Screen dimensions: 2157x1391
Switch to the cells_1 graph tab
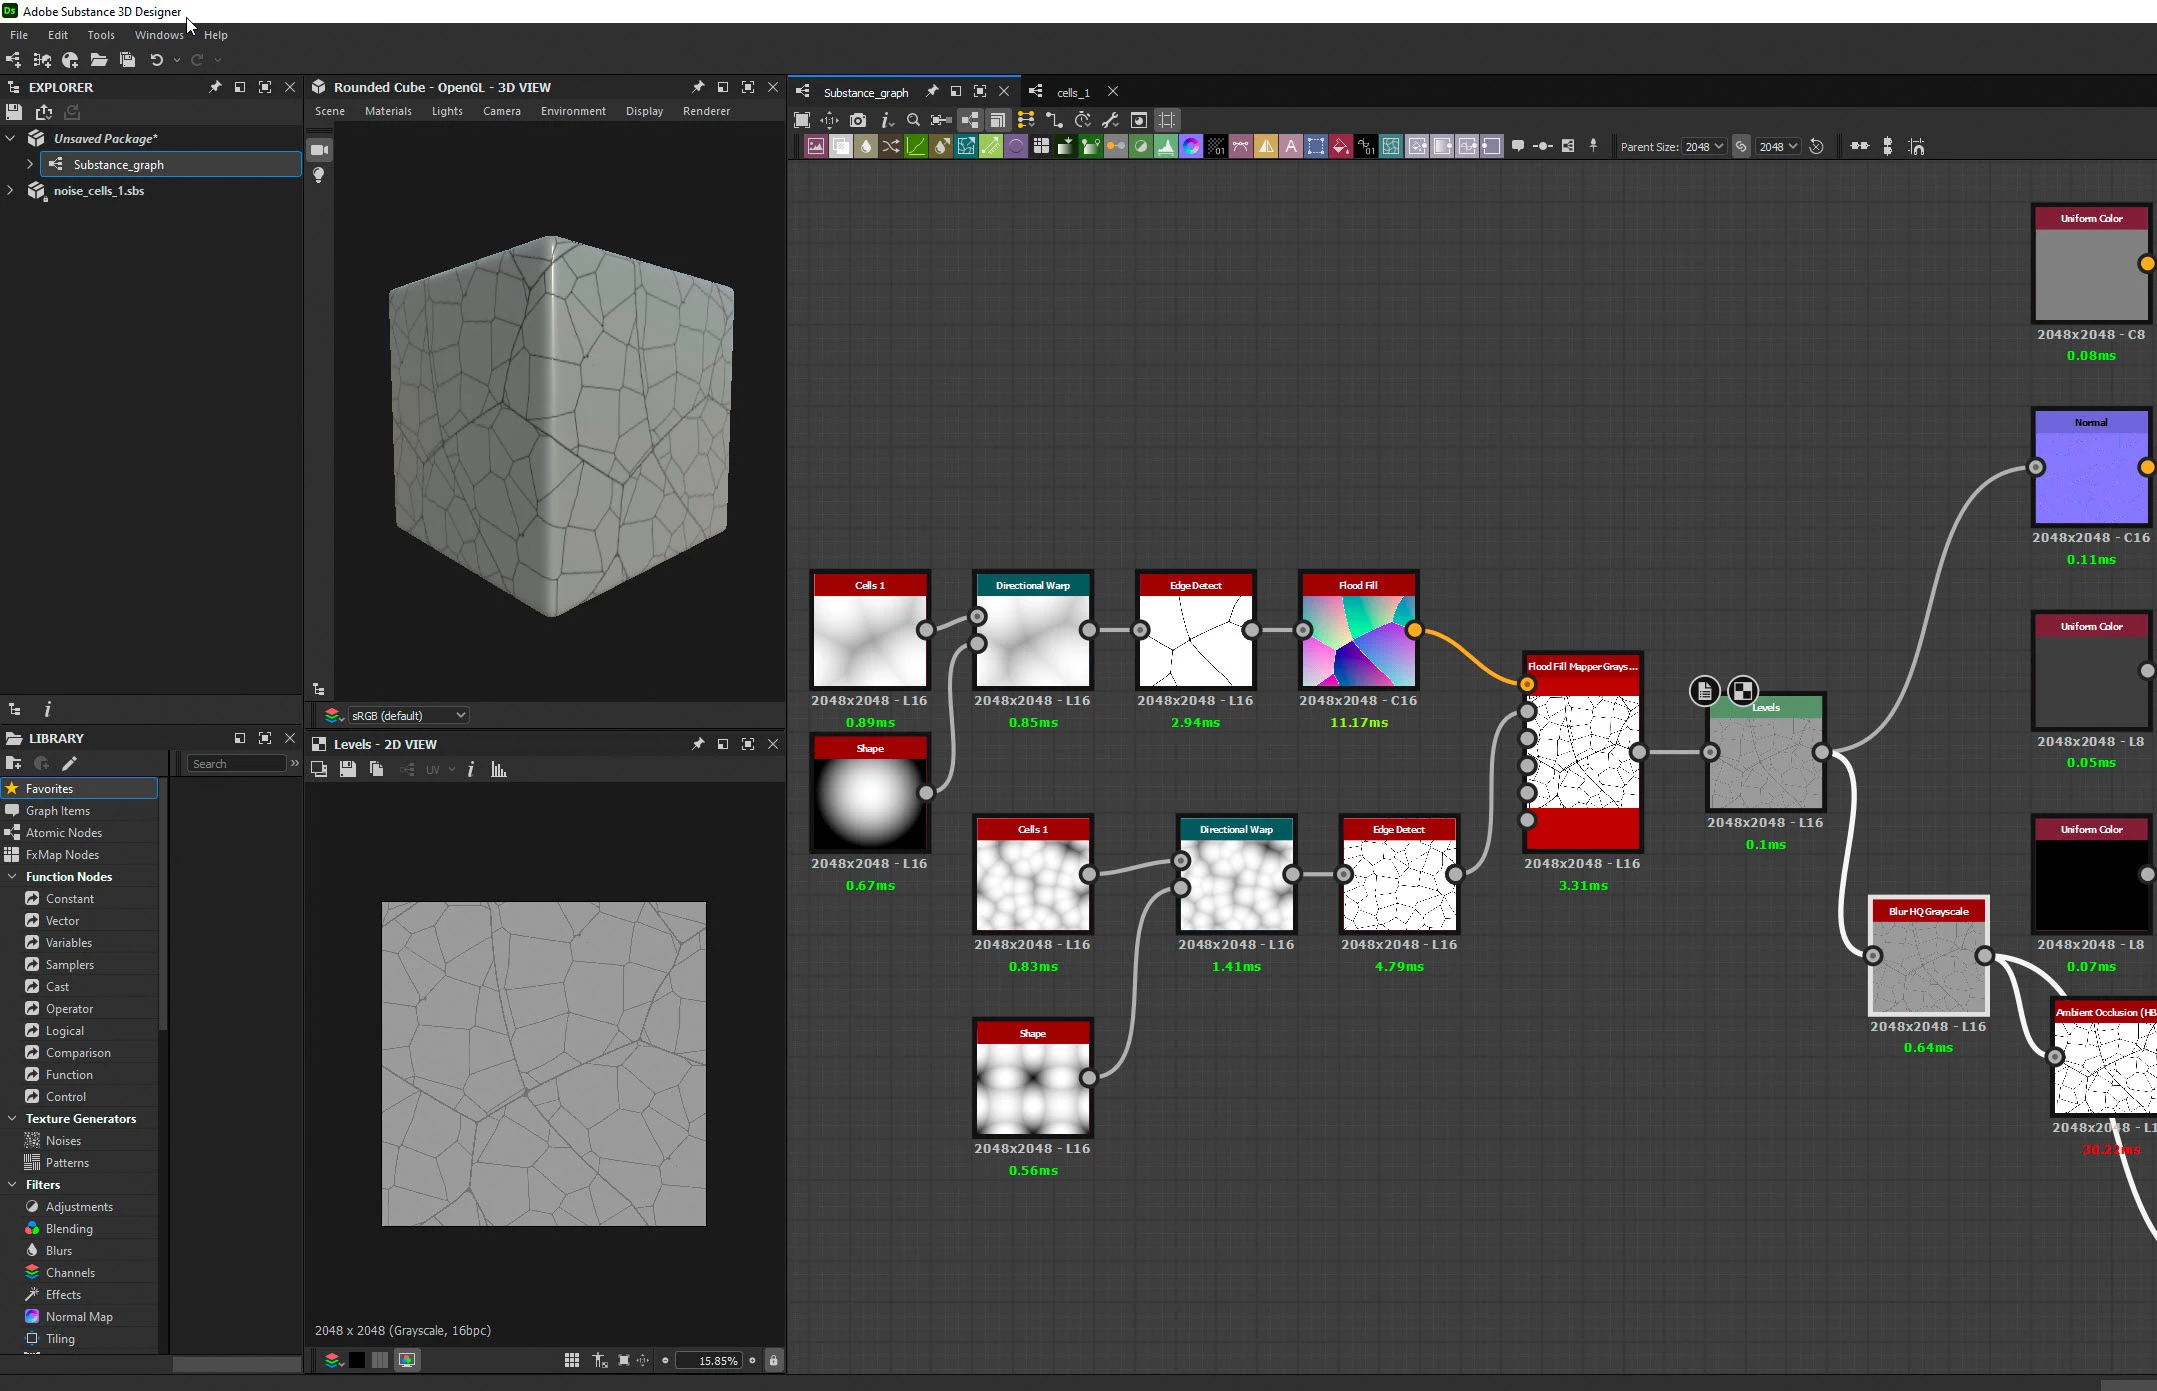click(x=1073, y=93)
